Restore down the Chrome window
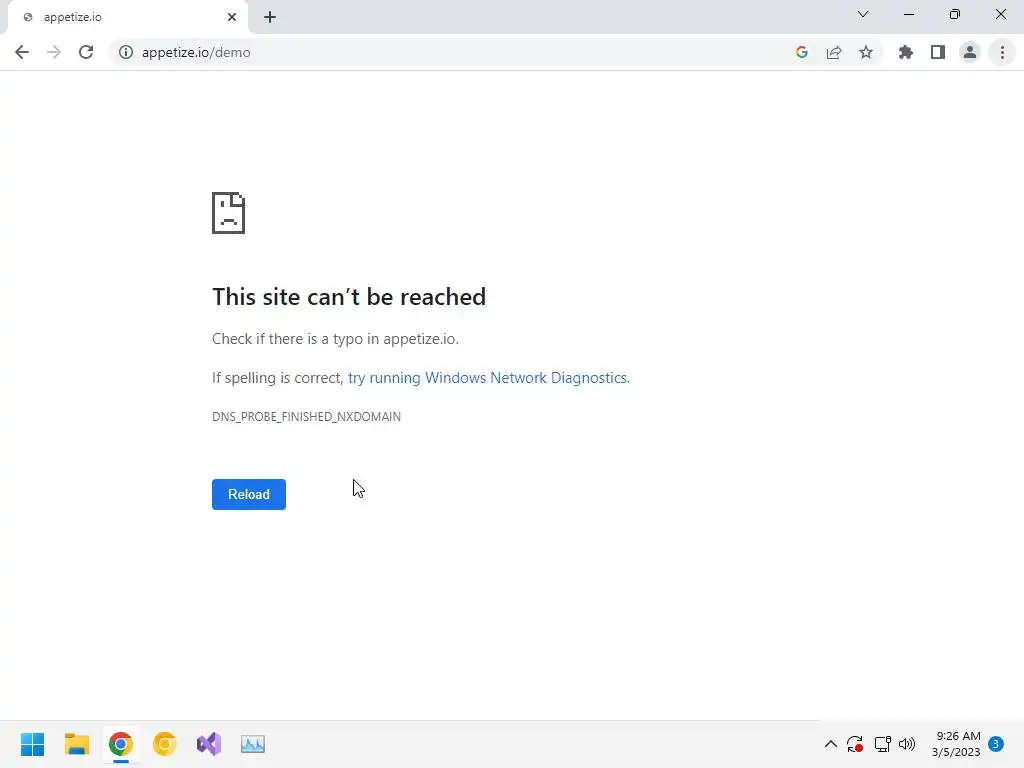 click(955, 14)
